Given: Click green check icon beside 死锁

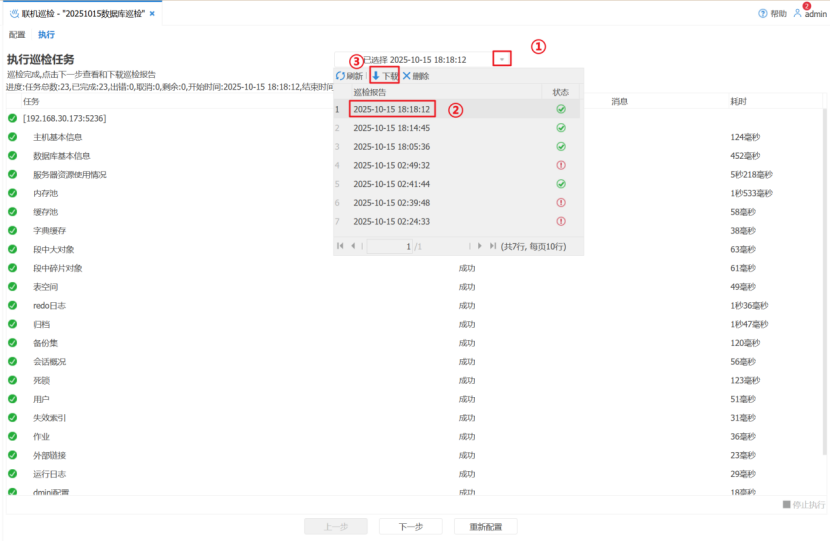Looking at the screenshot, I should tap(13, 380).
